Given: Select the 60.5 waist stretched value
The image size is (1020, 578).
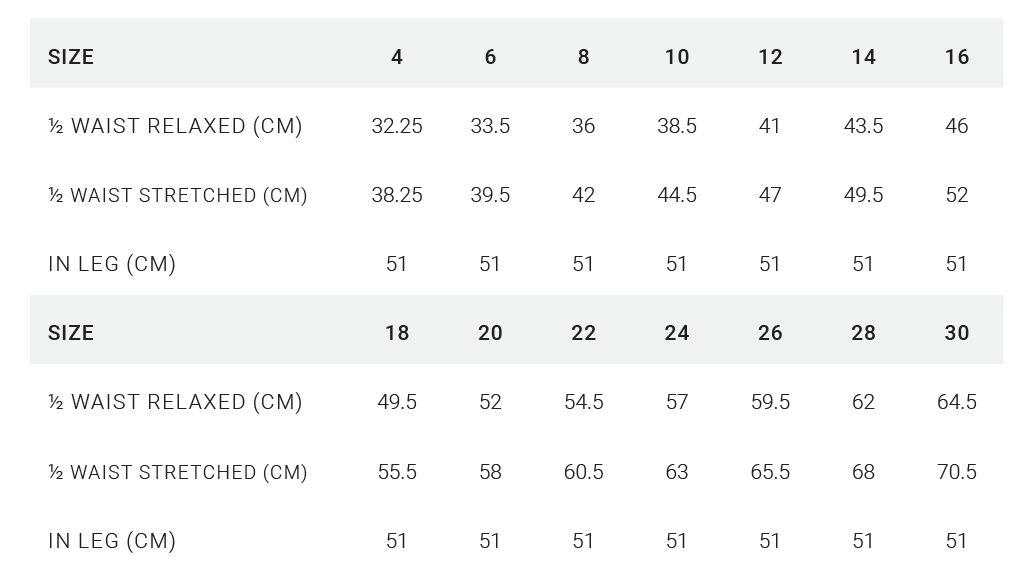Looking at the screenshot, I should tap(584, 472).
